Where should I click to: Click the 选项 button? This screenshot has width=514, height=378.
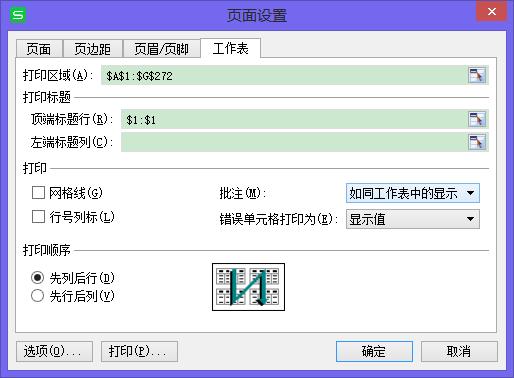click(54, 351)
